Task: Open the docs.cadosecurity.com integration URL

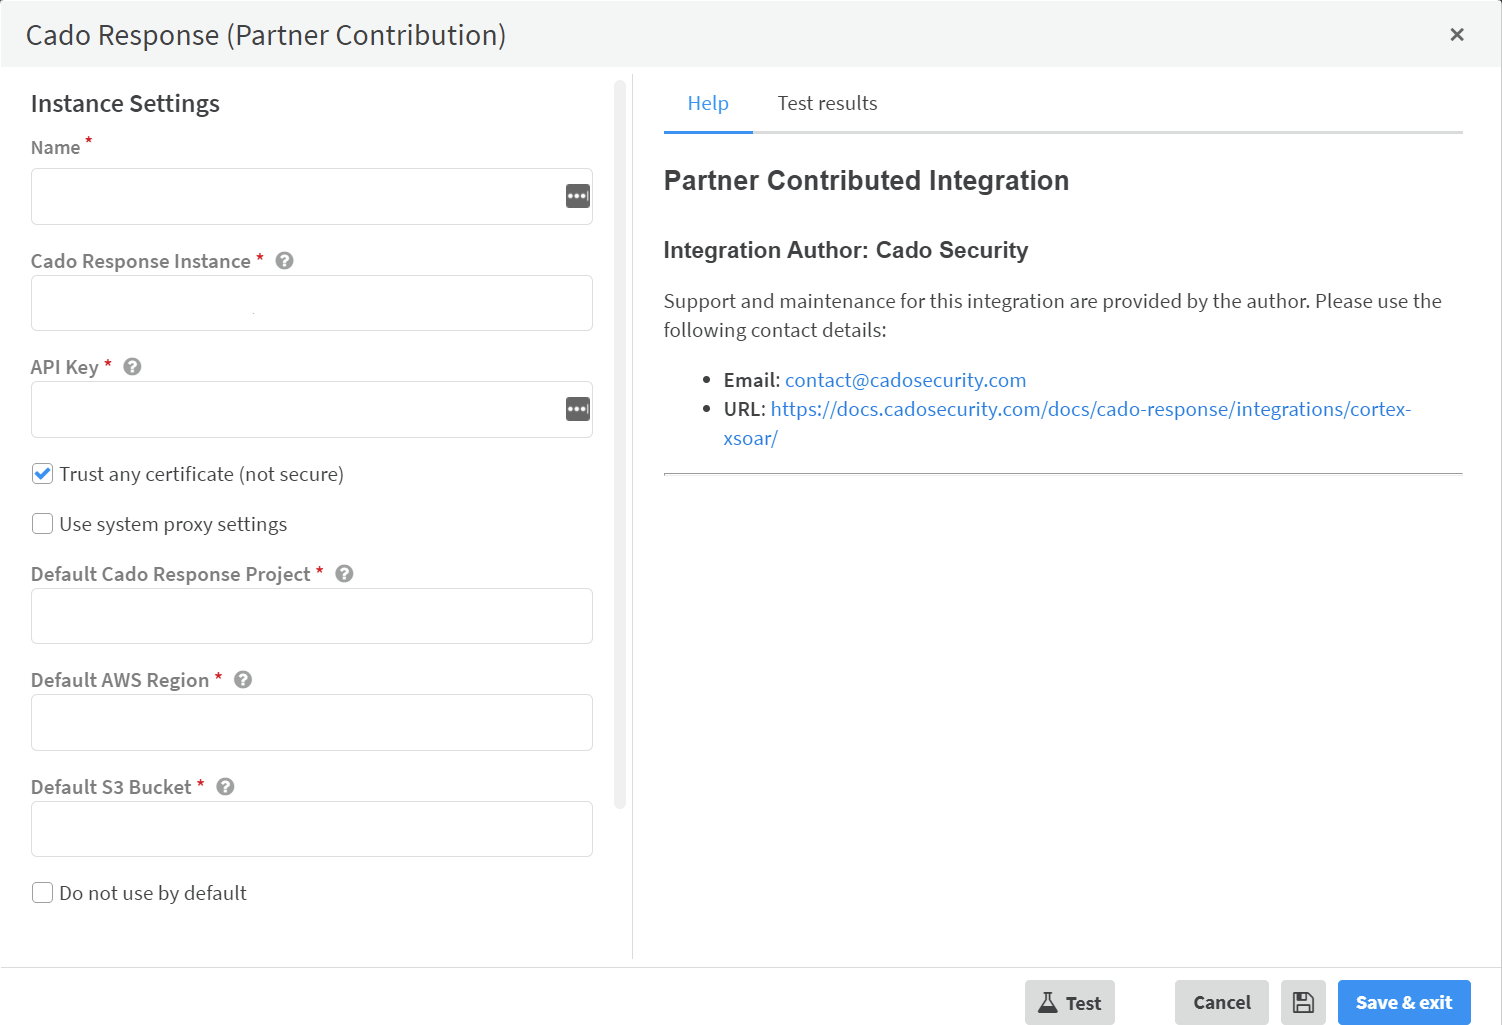Action: [x=1067, y=424]
